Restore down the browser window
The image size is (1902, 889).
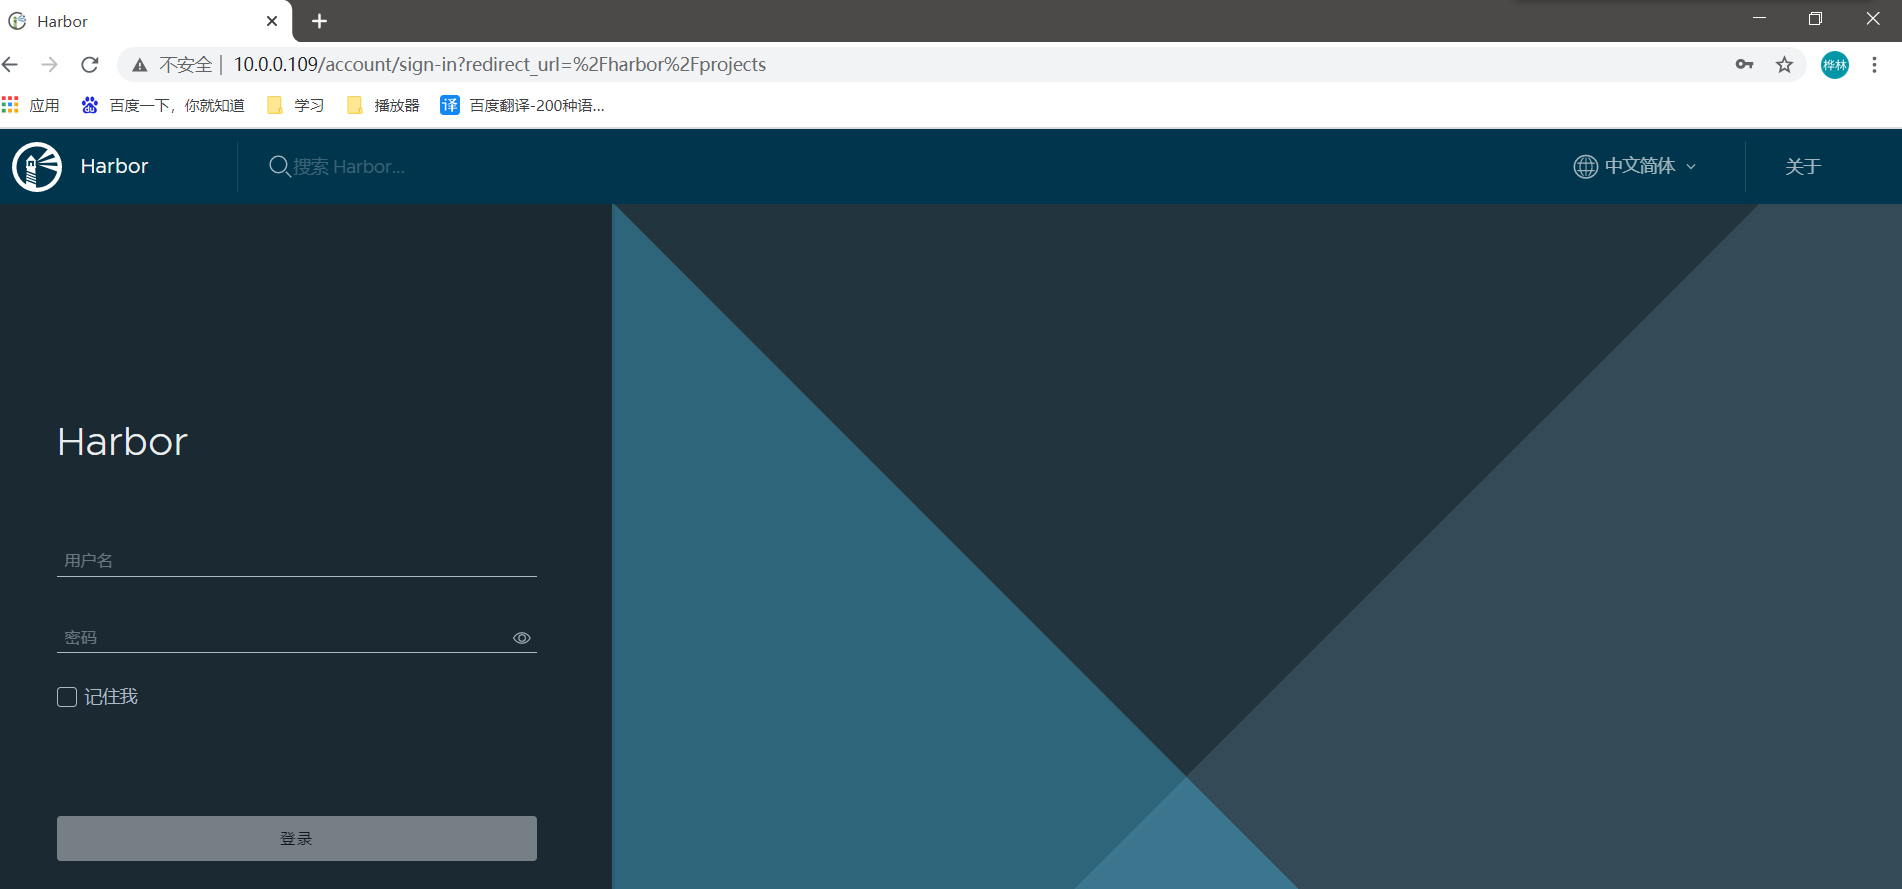1816,18
